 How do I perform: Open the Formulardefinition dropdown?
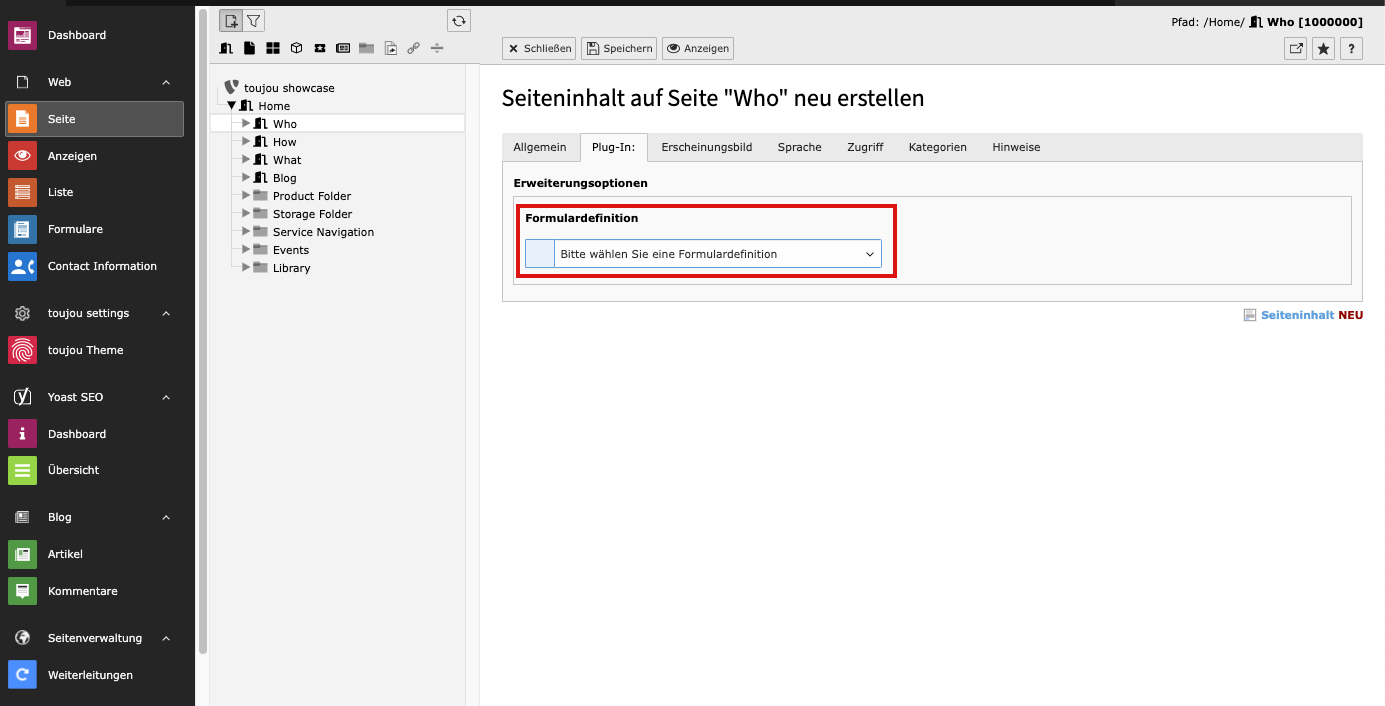[x=704, y=254]
